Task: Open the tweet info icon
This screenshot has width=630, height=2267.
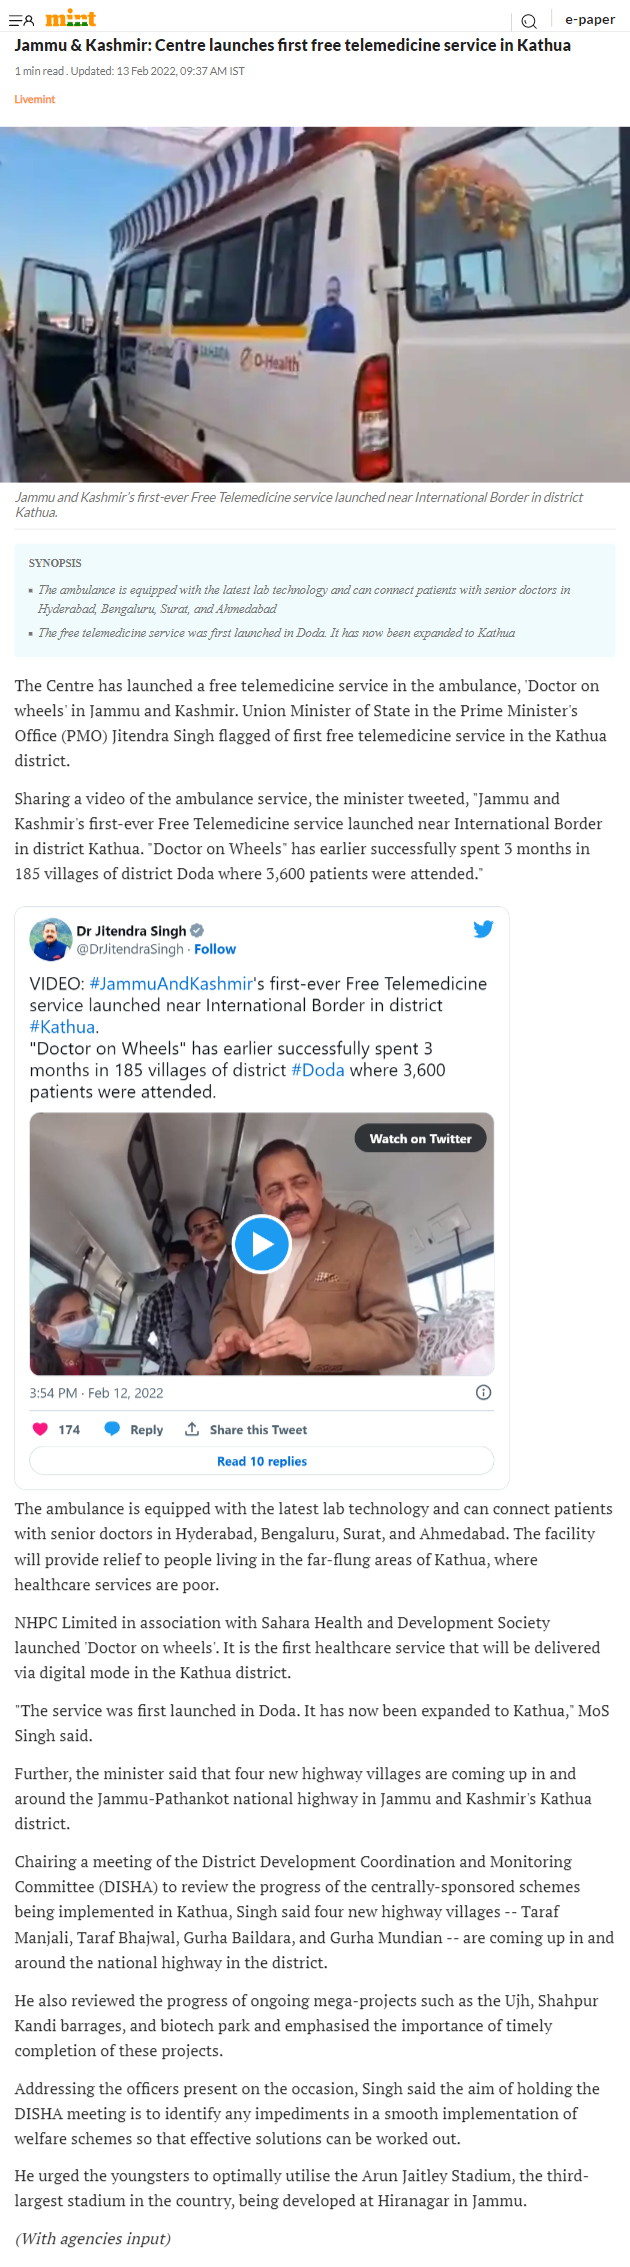Action: point(483,1392)
